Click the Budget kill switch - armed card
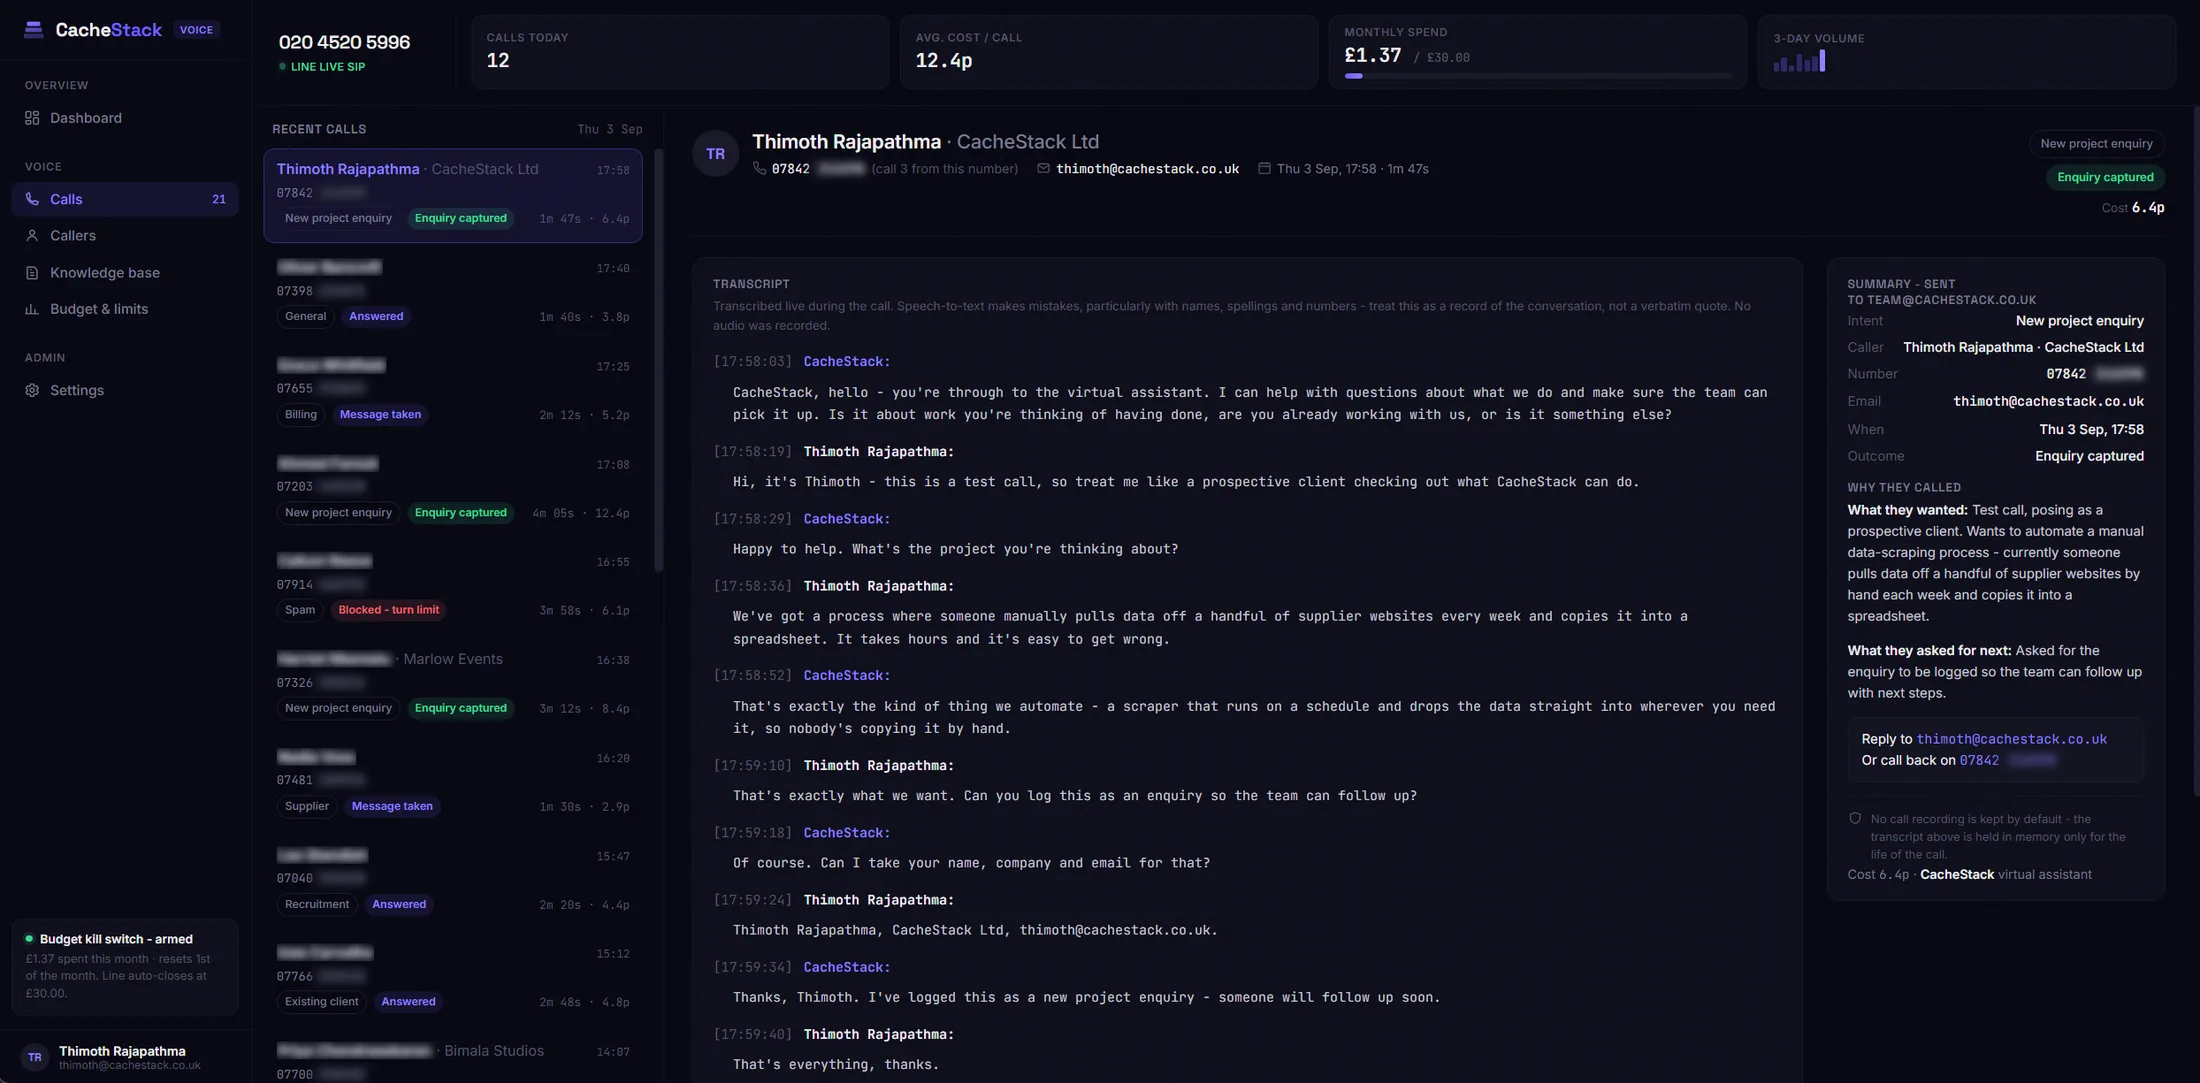2200x1083 pixels. pyautogui.click(x=125, y=967)
